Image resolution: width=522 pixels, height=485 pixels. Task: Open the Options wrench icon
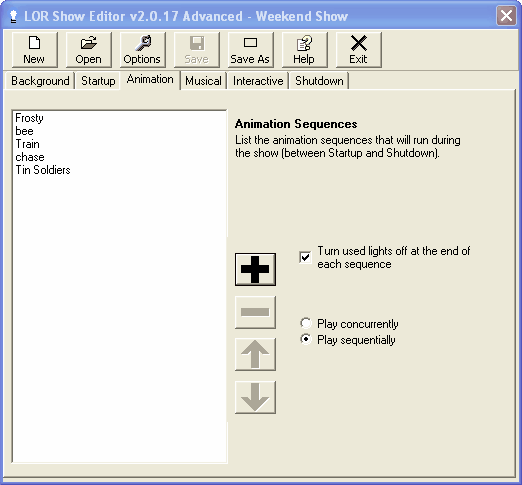tap(143, 50)
